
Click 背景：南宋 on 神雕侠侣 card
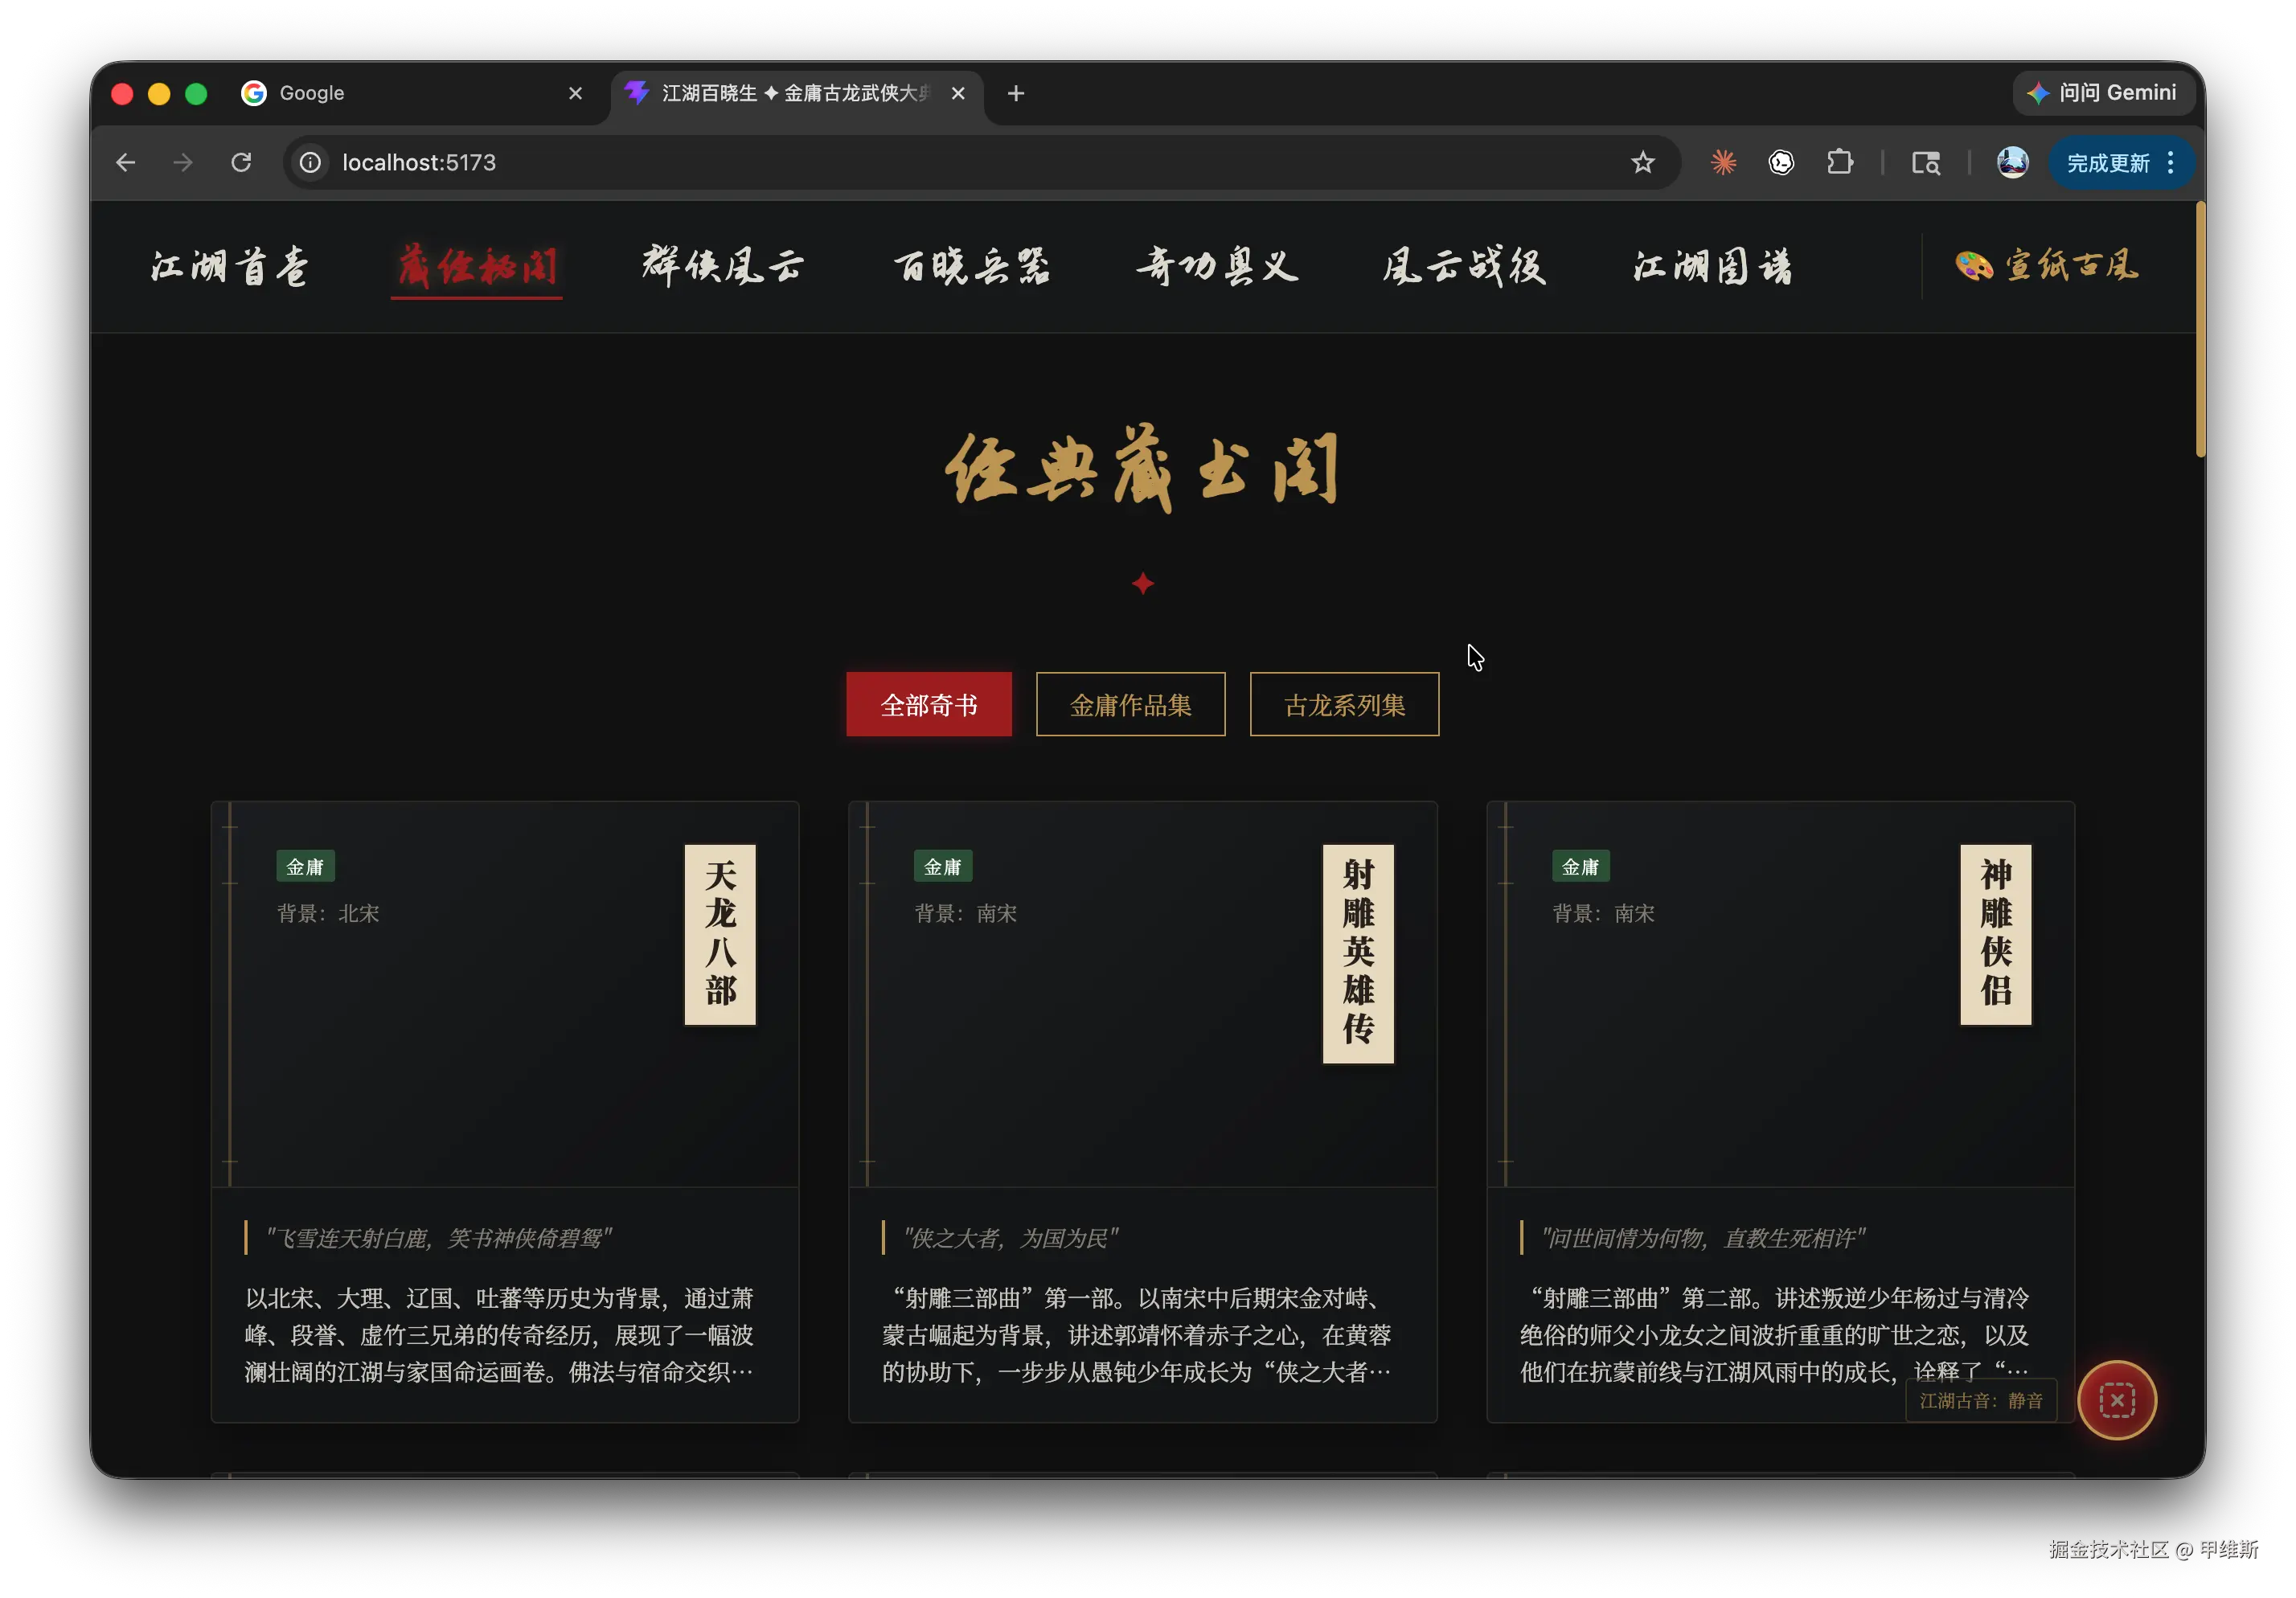click(1603, 913)
